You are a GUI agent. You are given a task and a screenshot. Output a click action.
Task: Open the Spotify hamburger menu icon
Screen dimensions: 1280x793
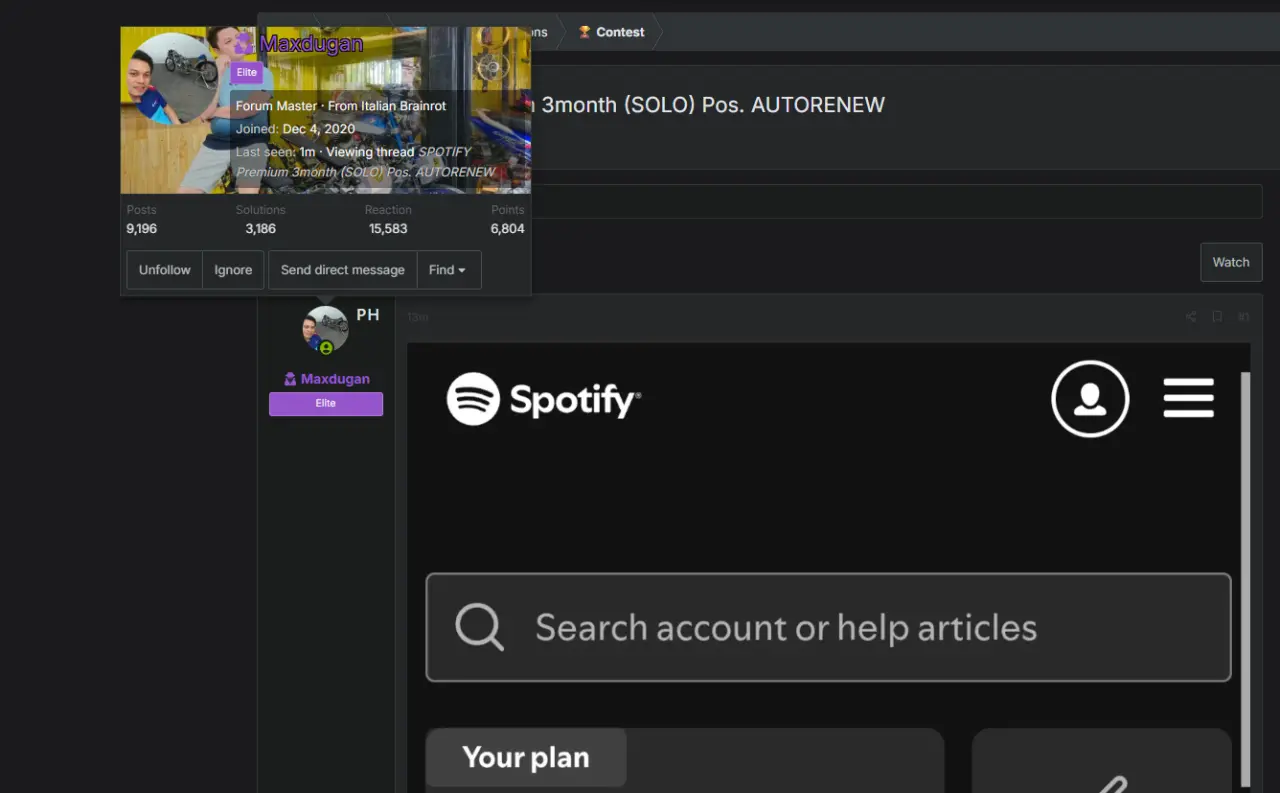tap(1189, 398)
